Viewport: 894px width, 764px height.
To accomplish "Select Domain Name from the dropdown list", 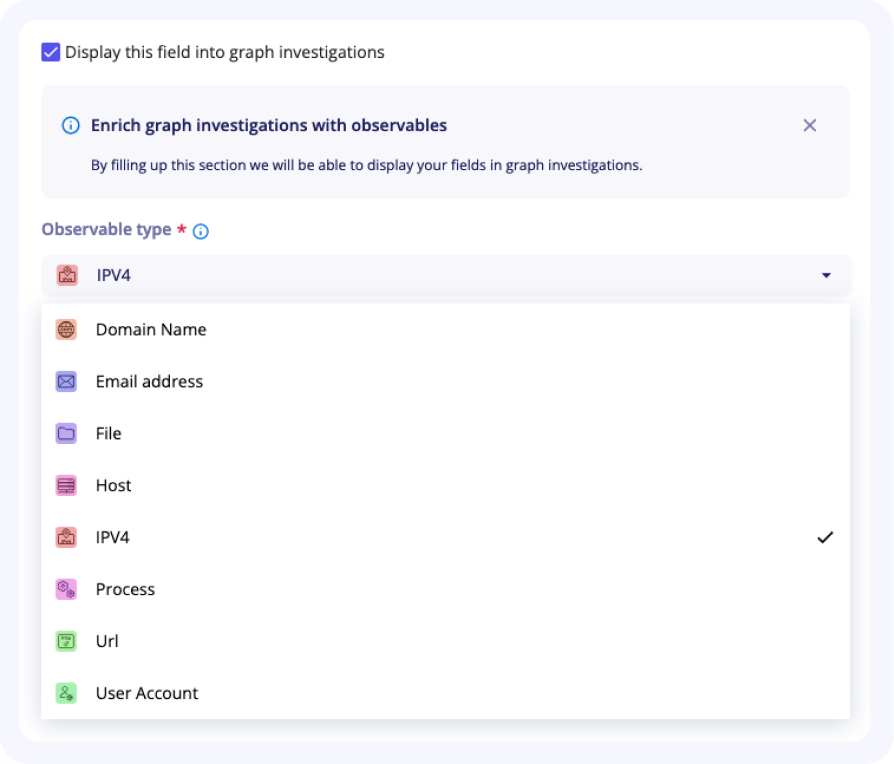I will (150, 329).
